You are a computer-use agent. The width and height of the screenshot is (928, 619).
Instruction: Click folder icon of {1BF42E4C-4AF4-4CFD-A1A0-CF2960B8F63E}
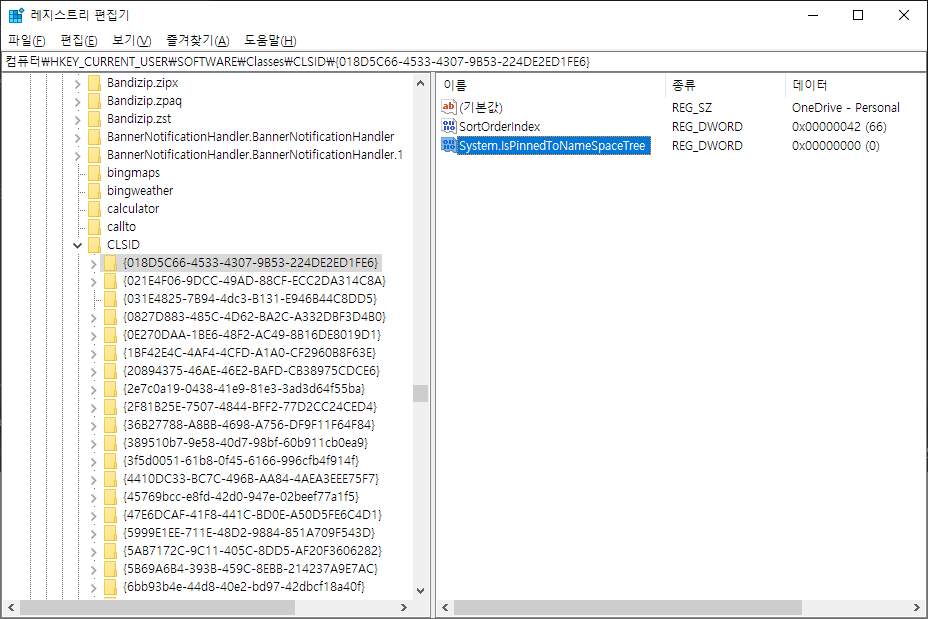tap(110, 353)
